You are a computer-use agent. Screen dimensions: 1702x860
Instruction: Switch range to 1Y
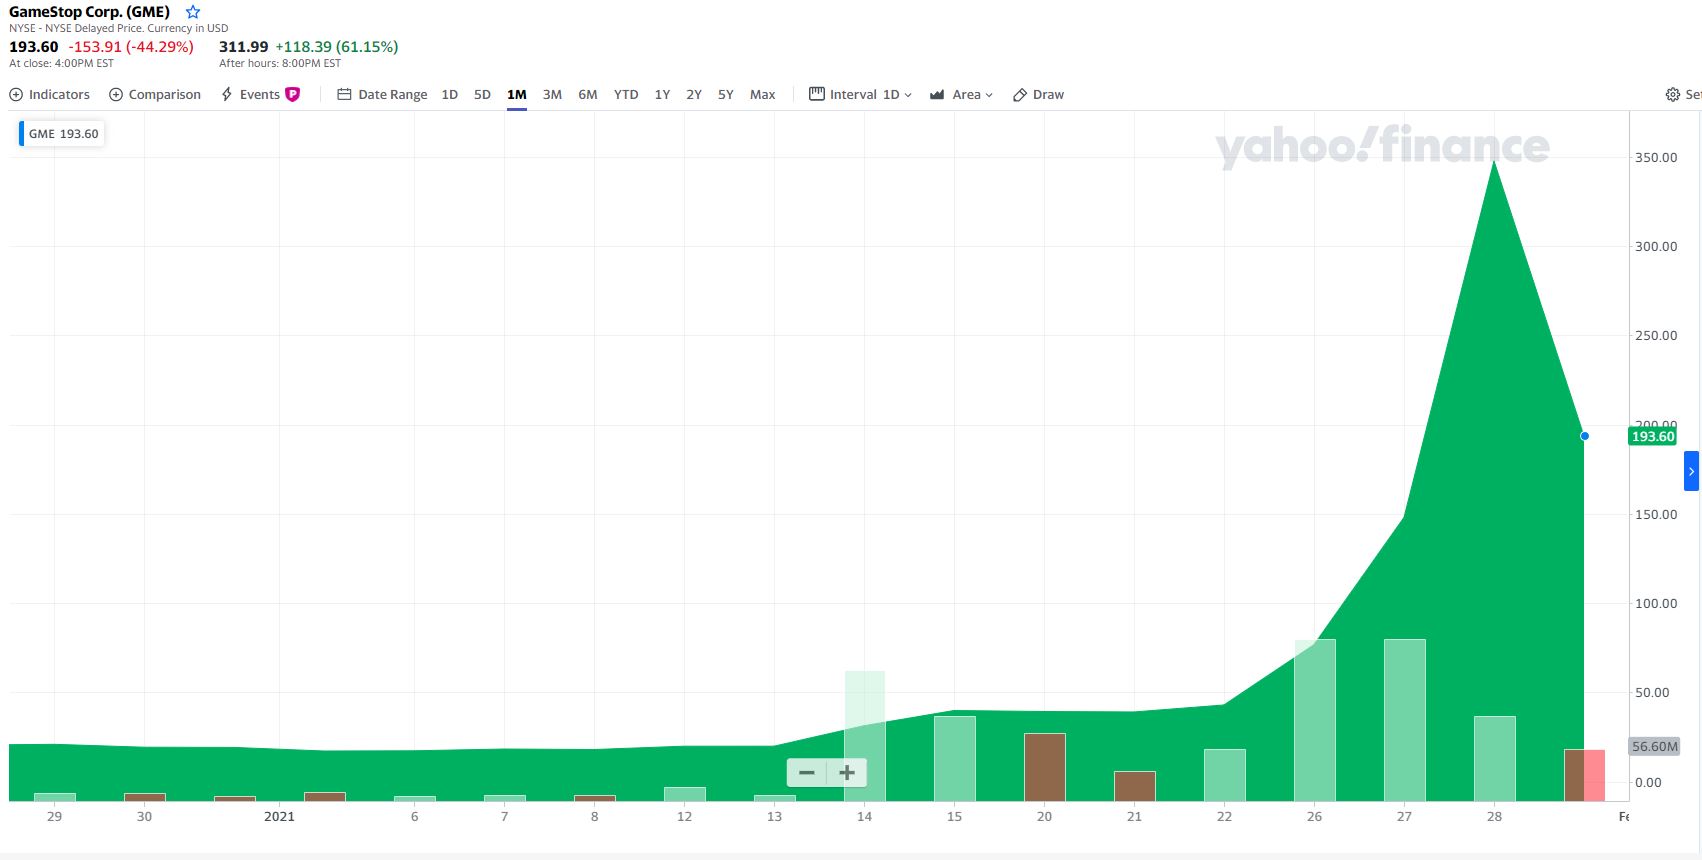coord(662,94)
